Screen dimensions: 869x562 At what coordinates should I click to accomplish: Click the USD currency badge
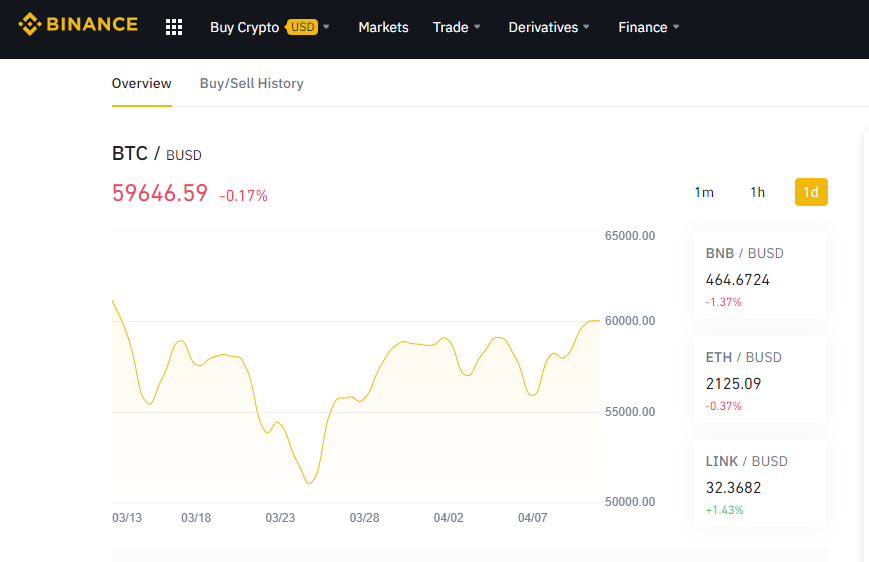303,27
